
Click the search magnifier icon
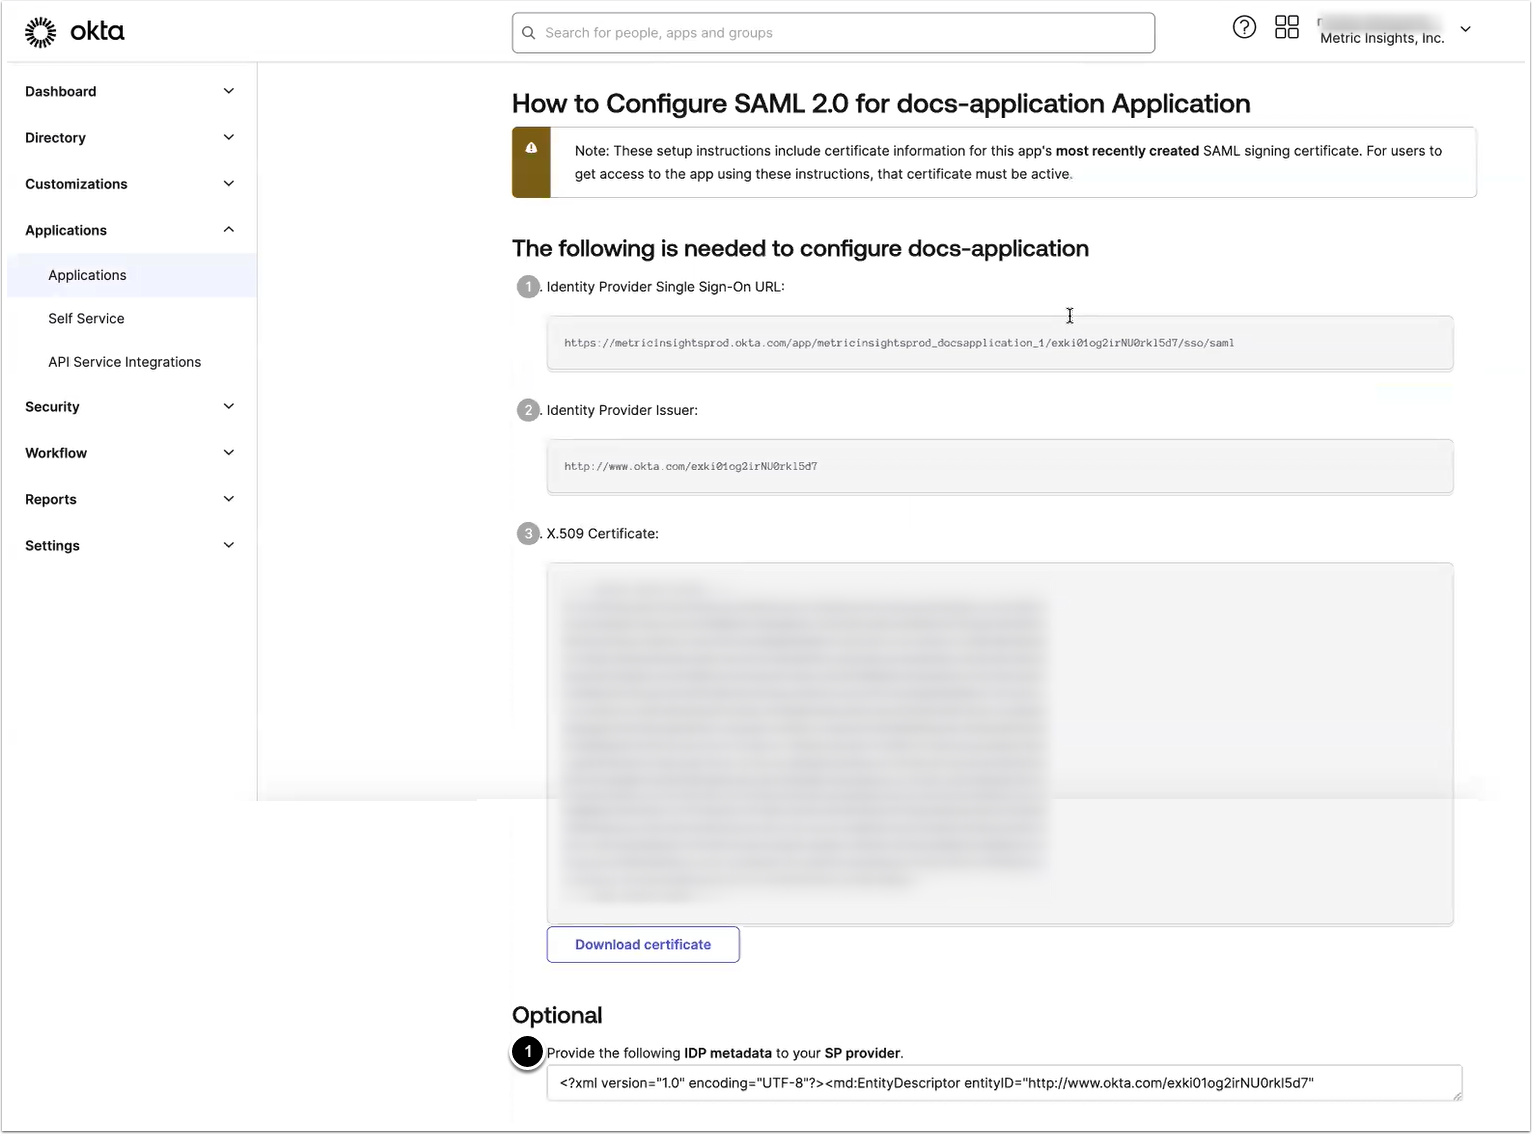coord(529,33)
